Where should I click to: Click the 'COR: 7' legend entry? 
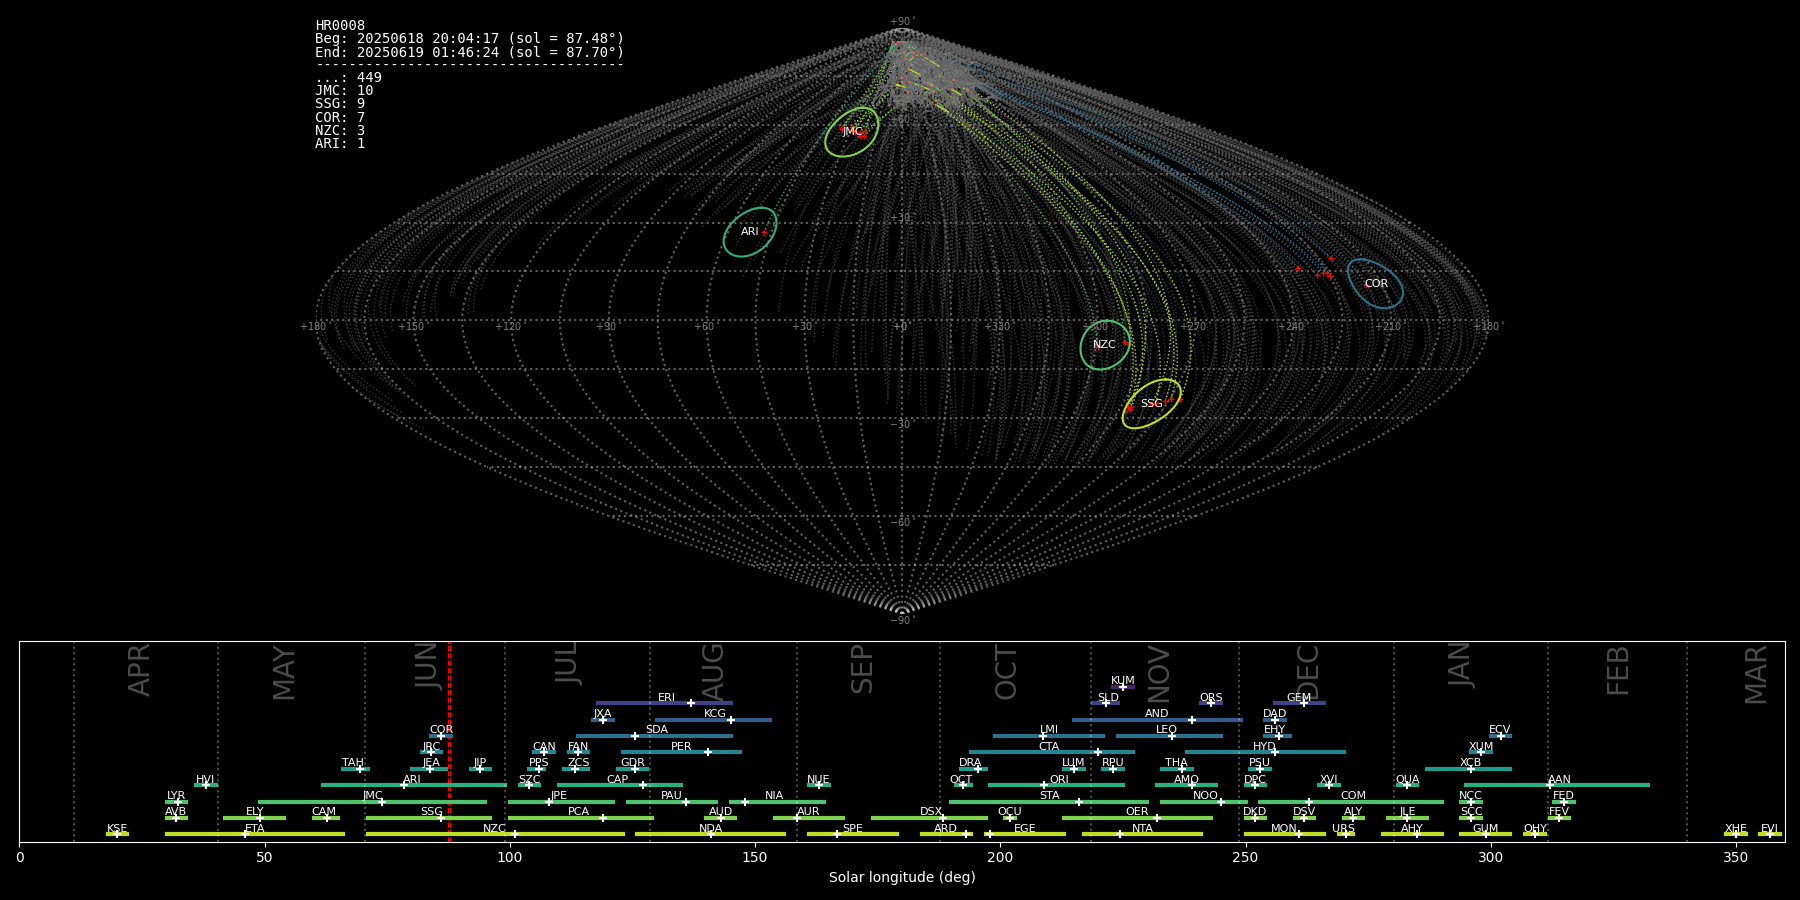coord(340,118)
